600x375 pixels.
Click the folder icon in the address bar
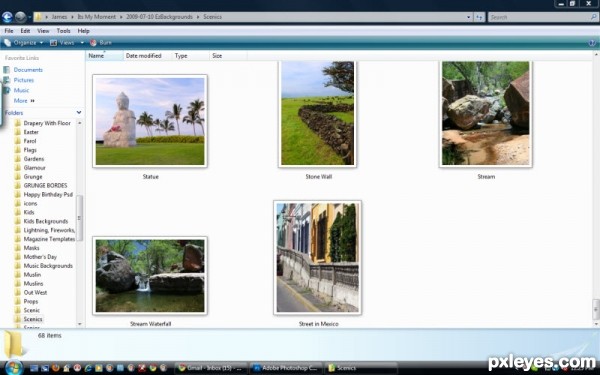coord(38,17)
